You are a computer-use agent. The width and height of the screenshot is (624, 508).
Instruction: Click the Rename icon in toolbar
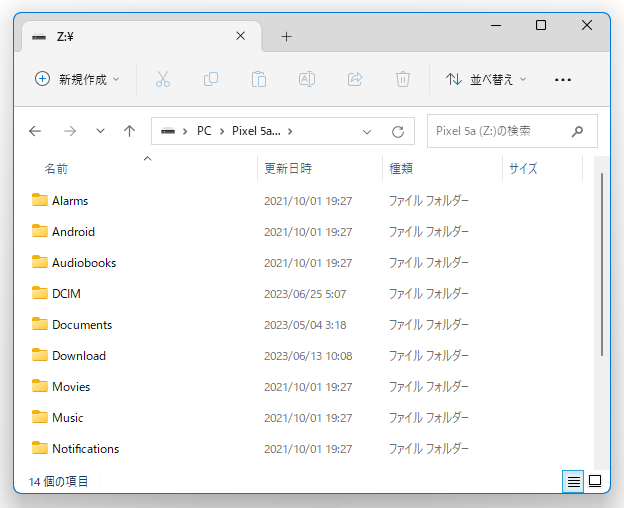coord(307,79)
